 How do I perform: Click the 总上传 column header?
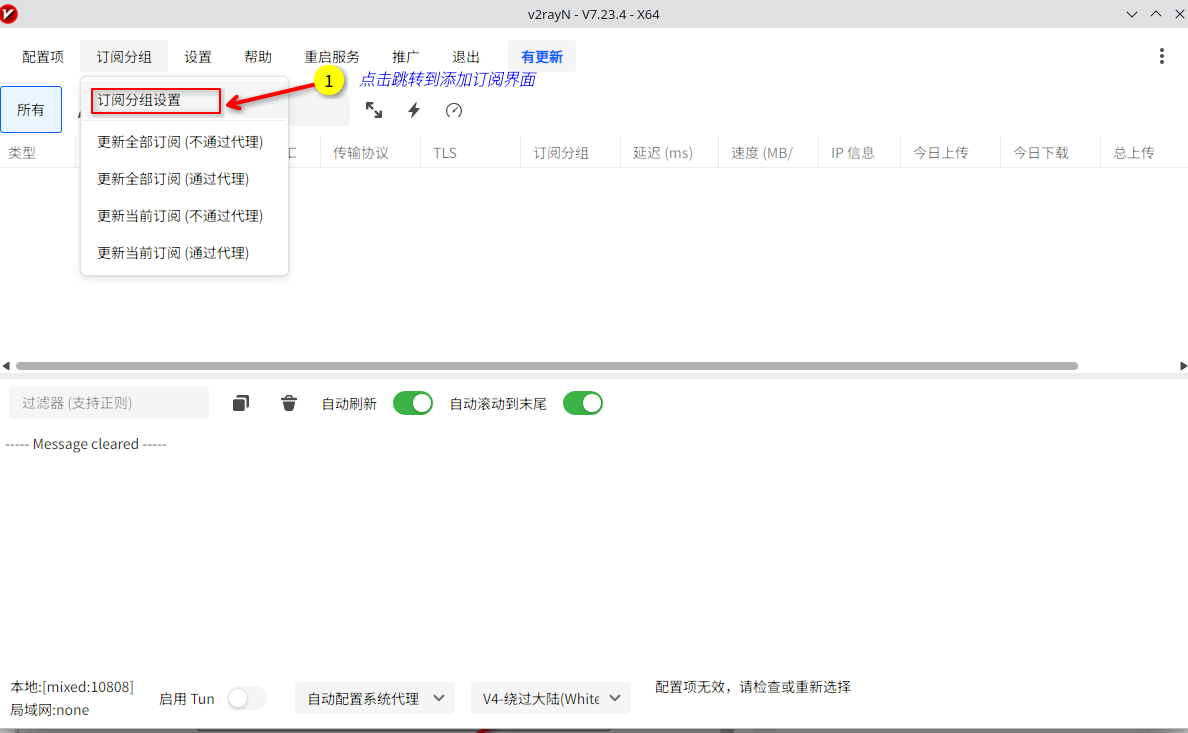click(x=1134, y=153)
